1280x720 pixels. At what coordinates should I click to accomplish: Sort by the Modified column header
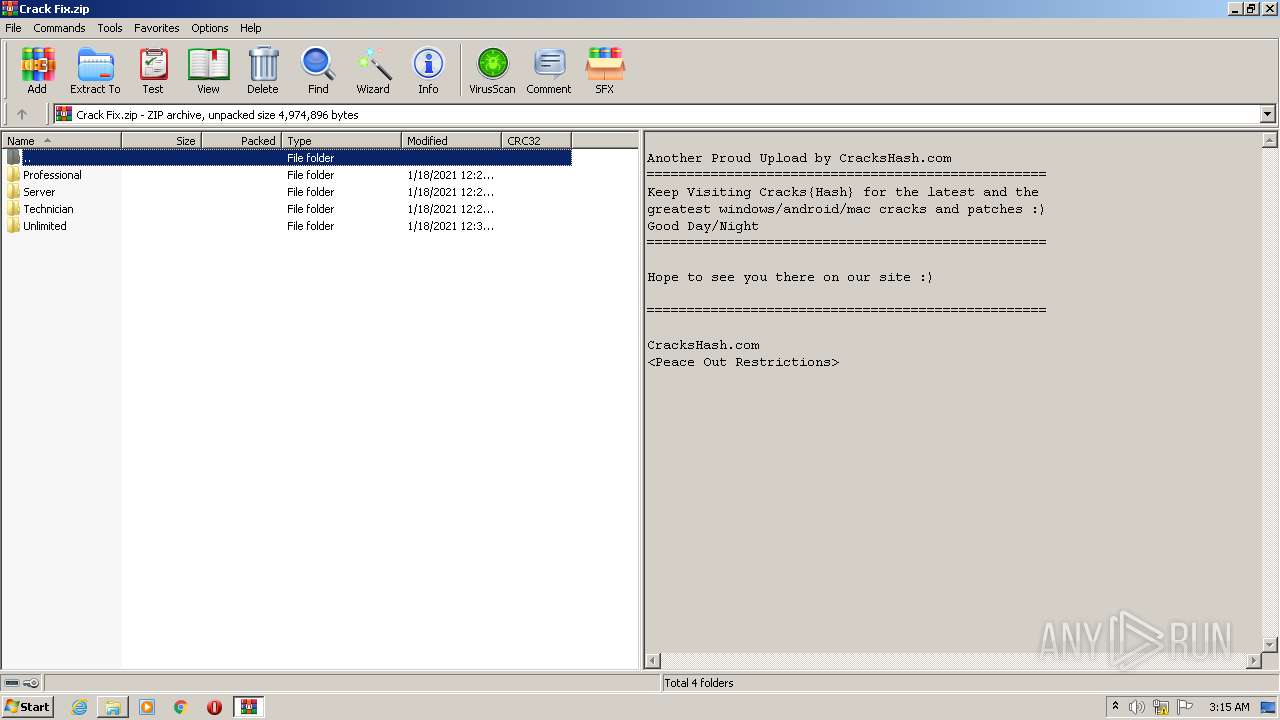point(451,141)
